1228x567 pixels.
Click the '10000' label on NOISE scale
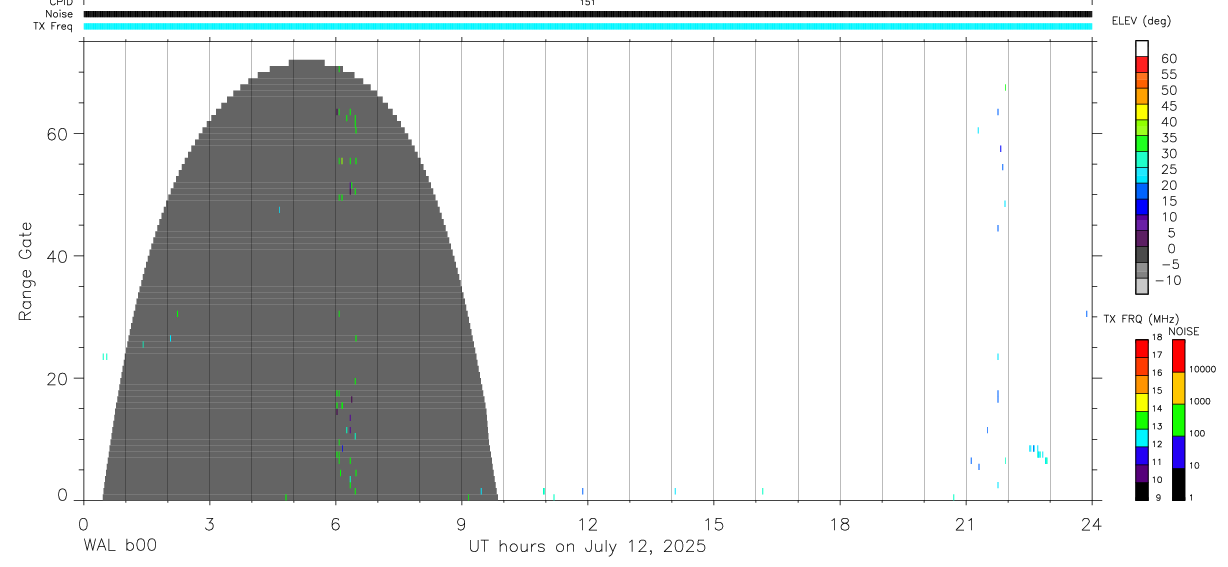tap(1202, 369)
